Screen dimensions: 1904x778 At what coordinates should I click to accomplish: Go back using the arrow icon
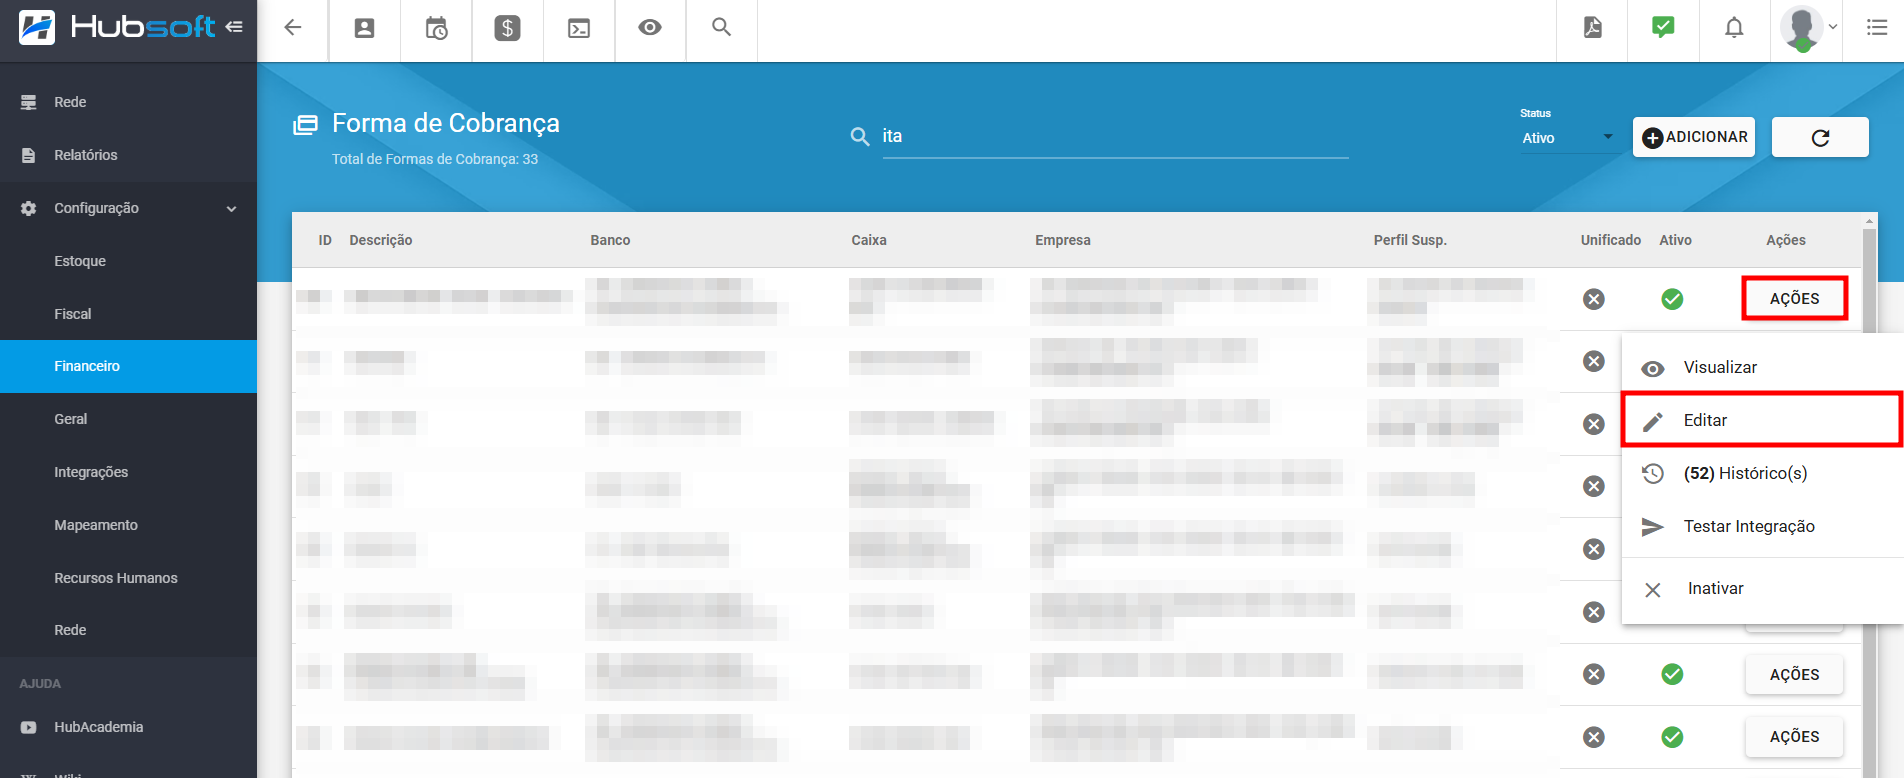click(293, 28)
